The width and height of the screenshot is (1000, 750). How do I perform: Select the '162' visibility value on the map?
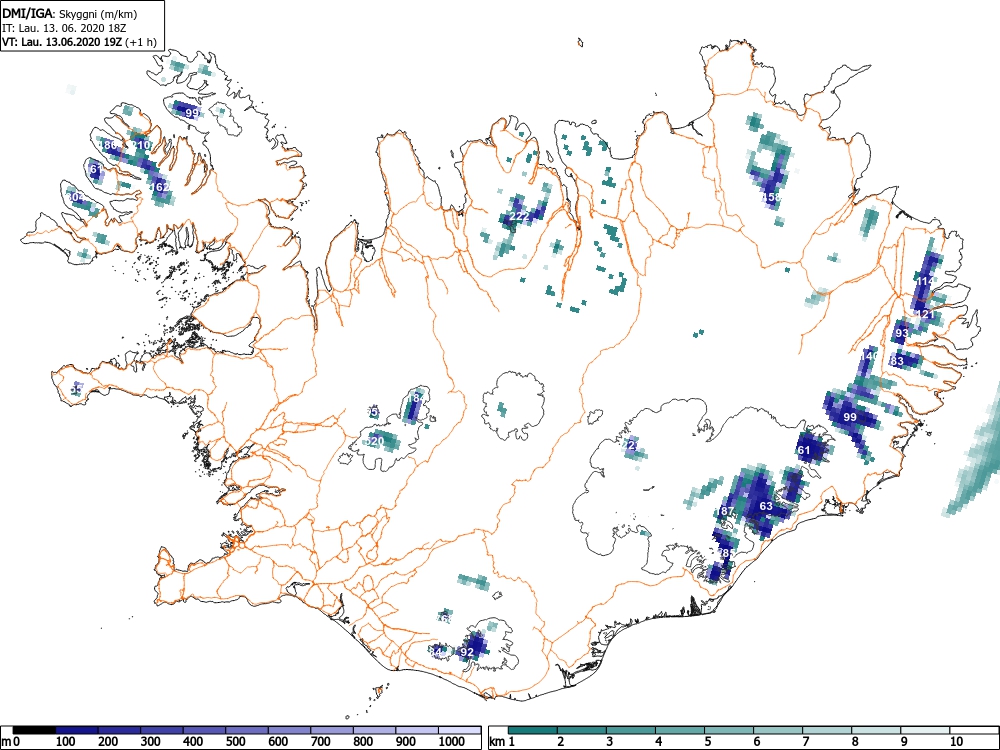click(160, 188)
